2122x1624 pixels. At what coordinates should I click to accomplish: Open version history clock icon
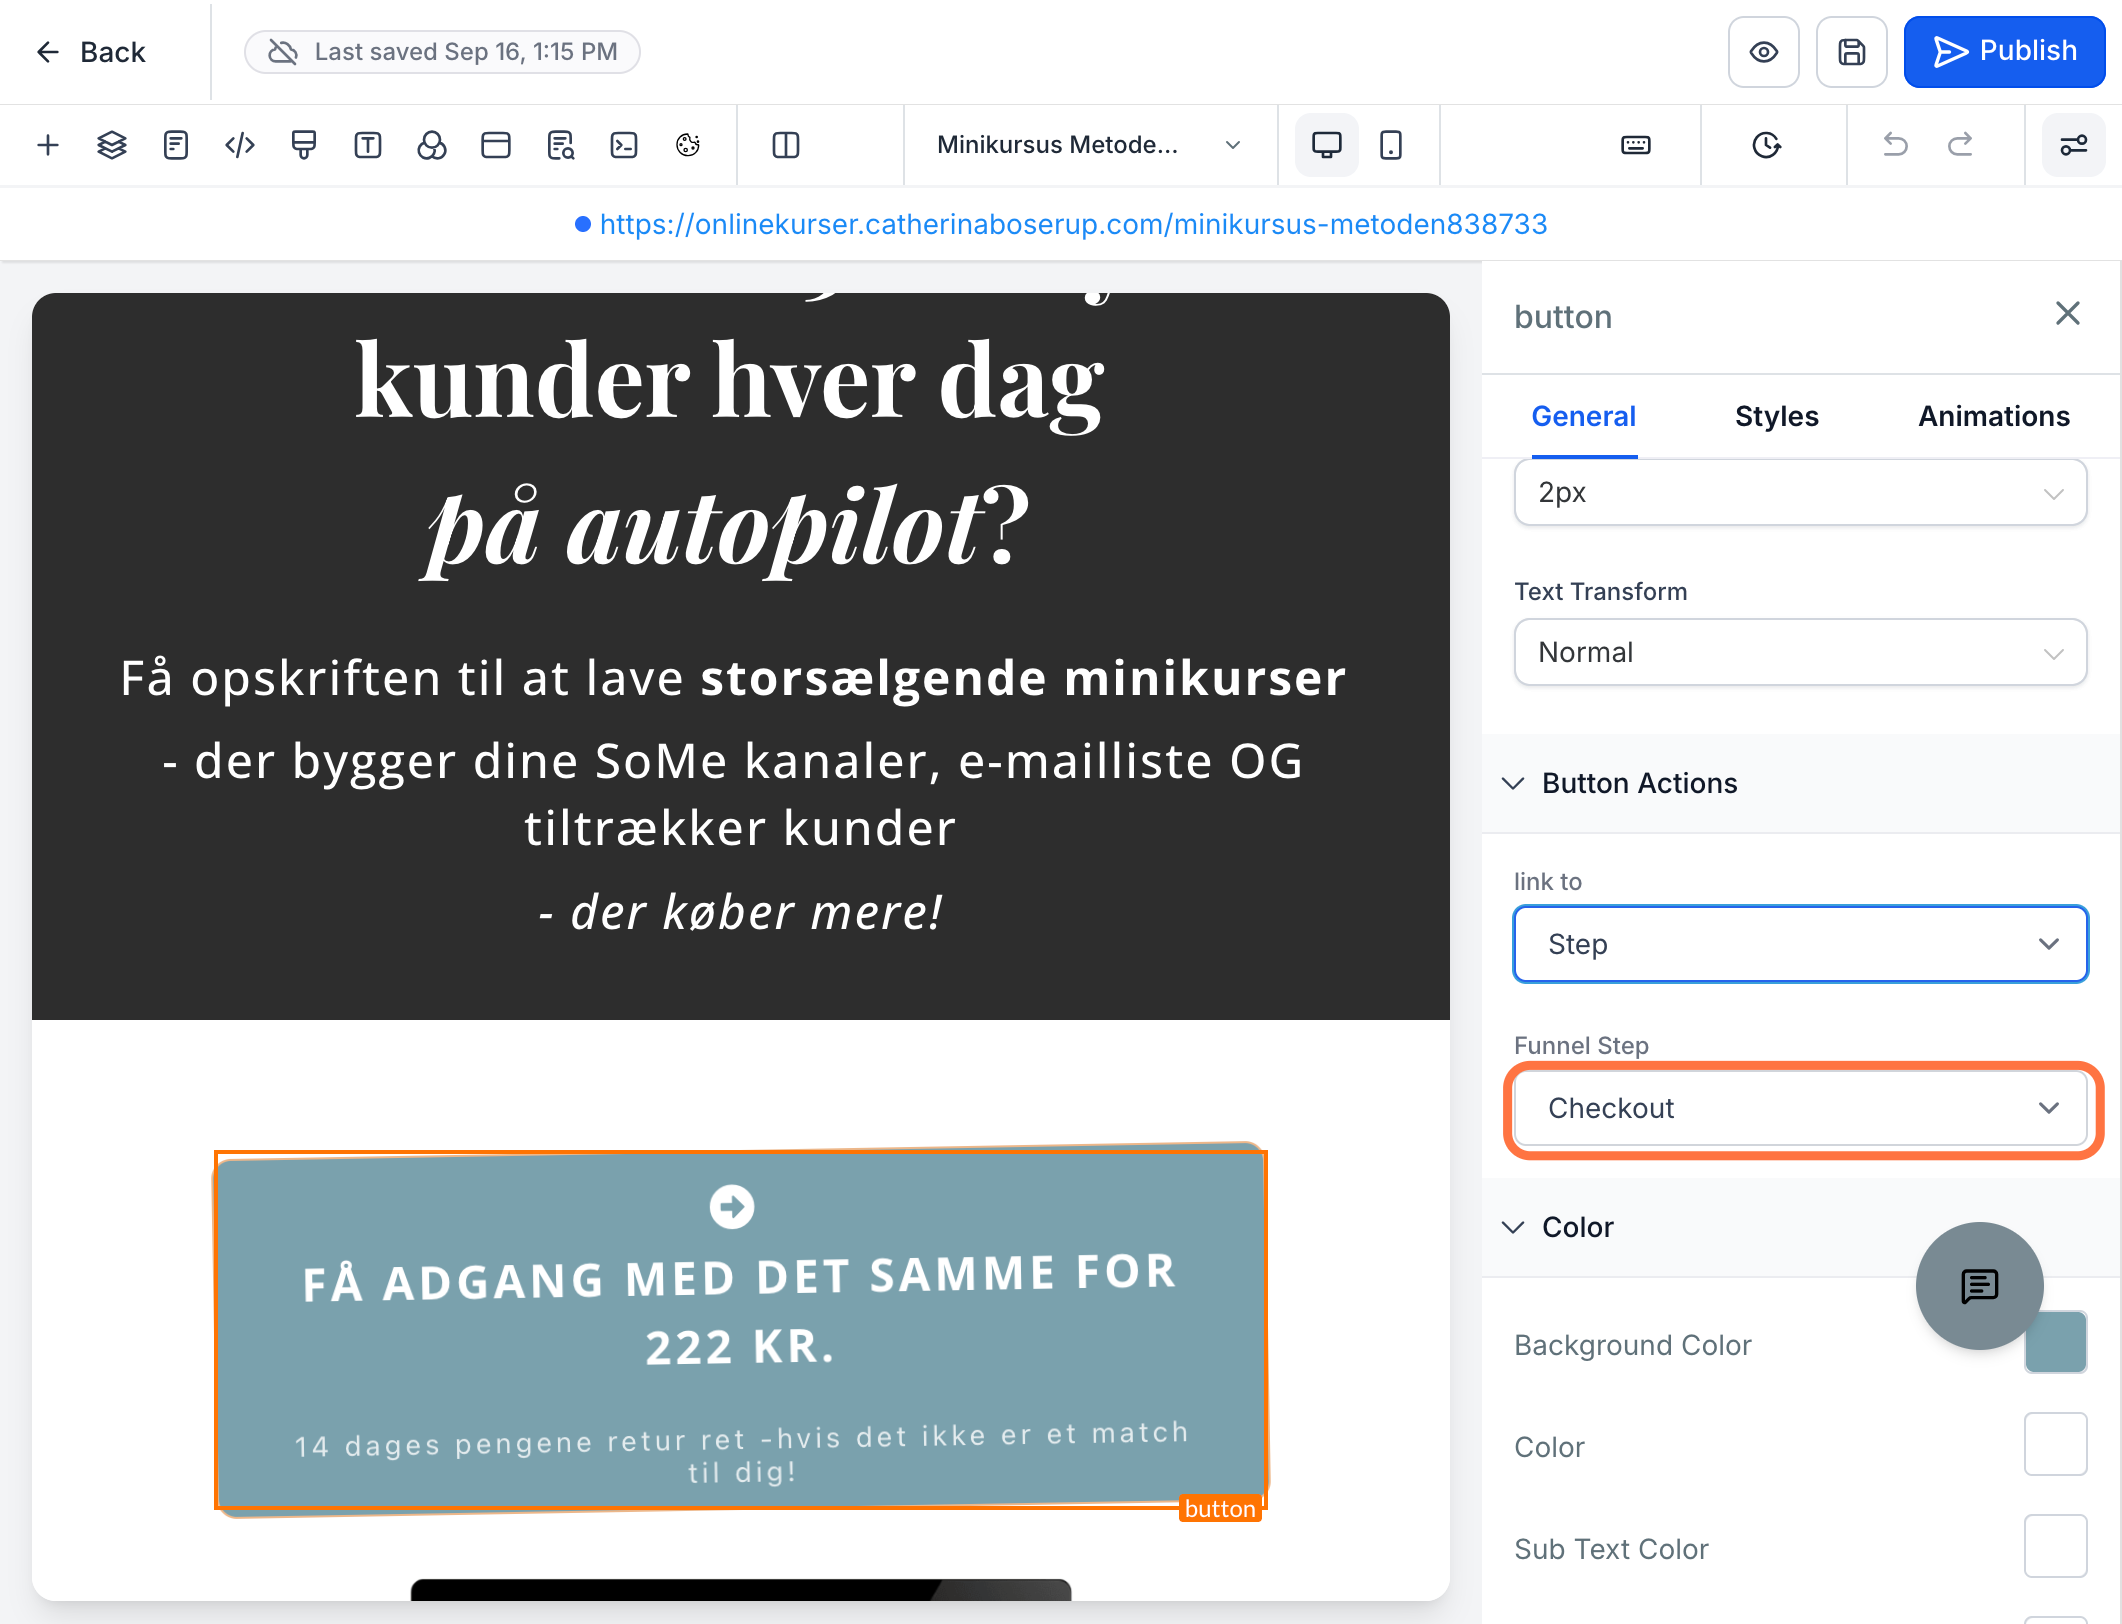pos(1767,146)
